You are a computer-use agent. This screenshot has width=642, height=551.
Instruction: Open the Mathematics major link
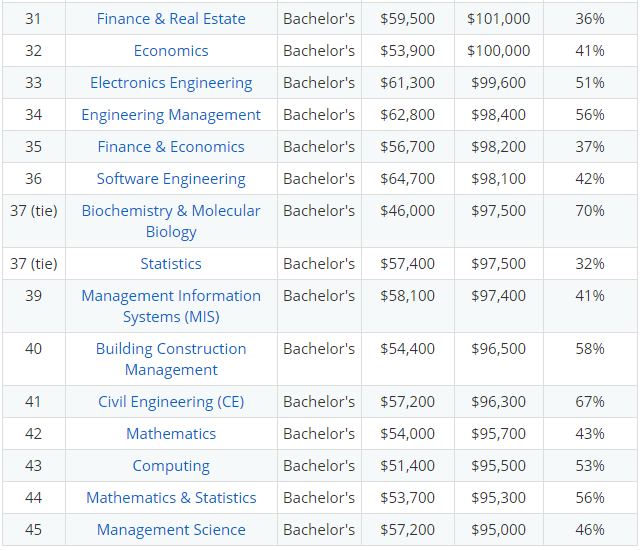coord(171,434)
